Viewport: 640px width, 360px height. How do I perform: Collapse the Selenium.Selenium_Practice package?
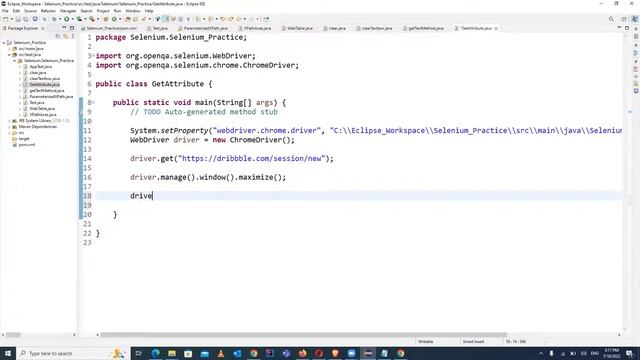[15, 60]
